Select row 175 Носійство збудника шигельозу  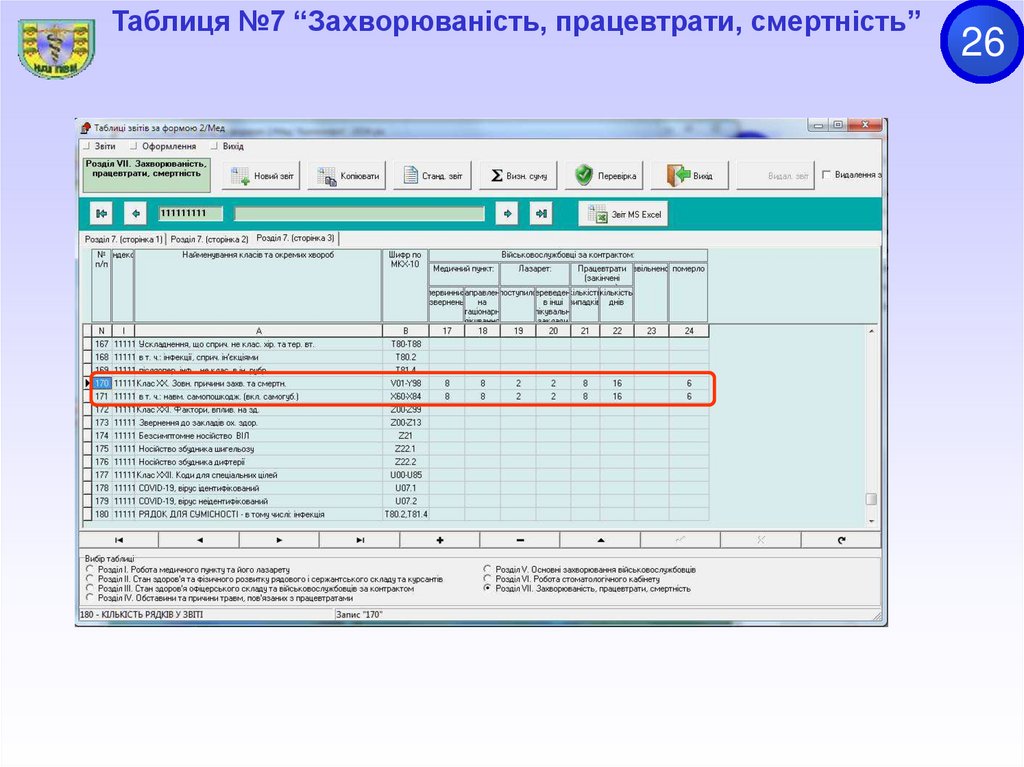tap(396, 449)
